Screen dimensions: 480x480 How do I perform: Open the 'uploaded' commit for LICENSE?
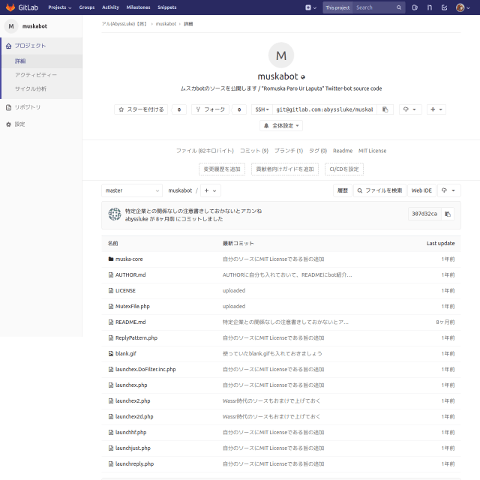[234, 291]
